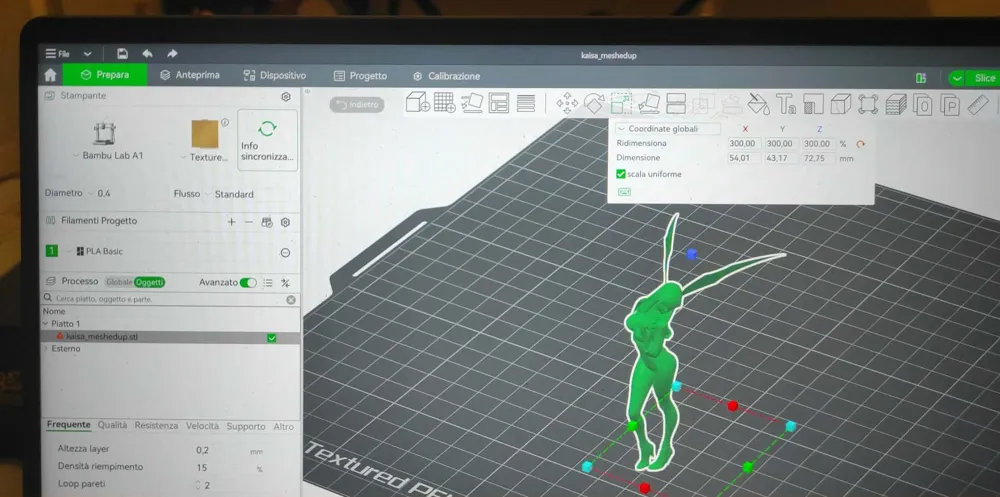Select the Move tool in toolbar
Image resolution: width=1000 pixels, height=497 pixels.
(567, 103)
